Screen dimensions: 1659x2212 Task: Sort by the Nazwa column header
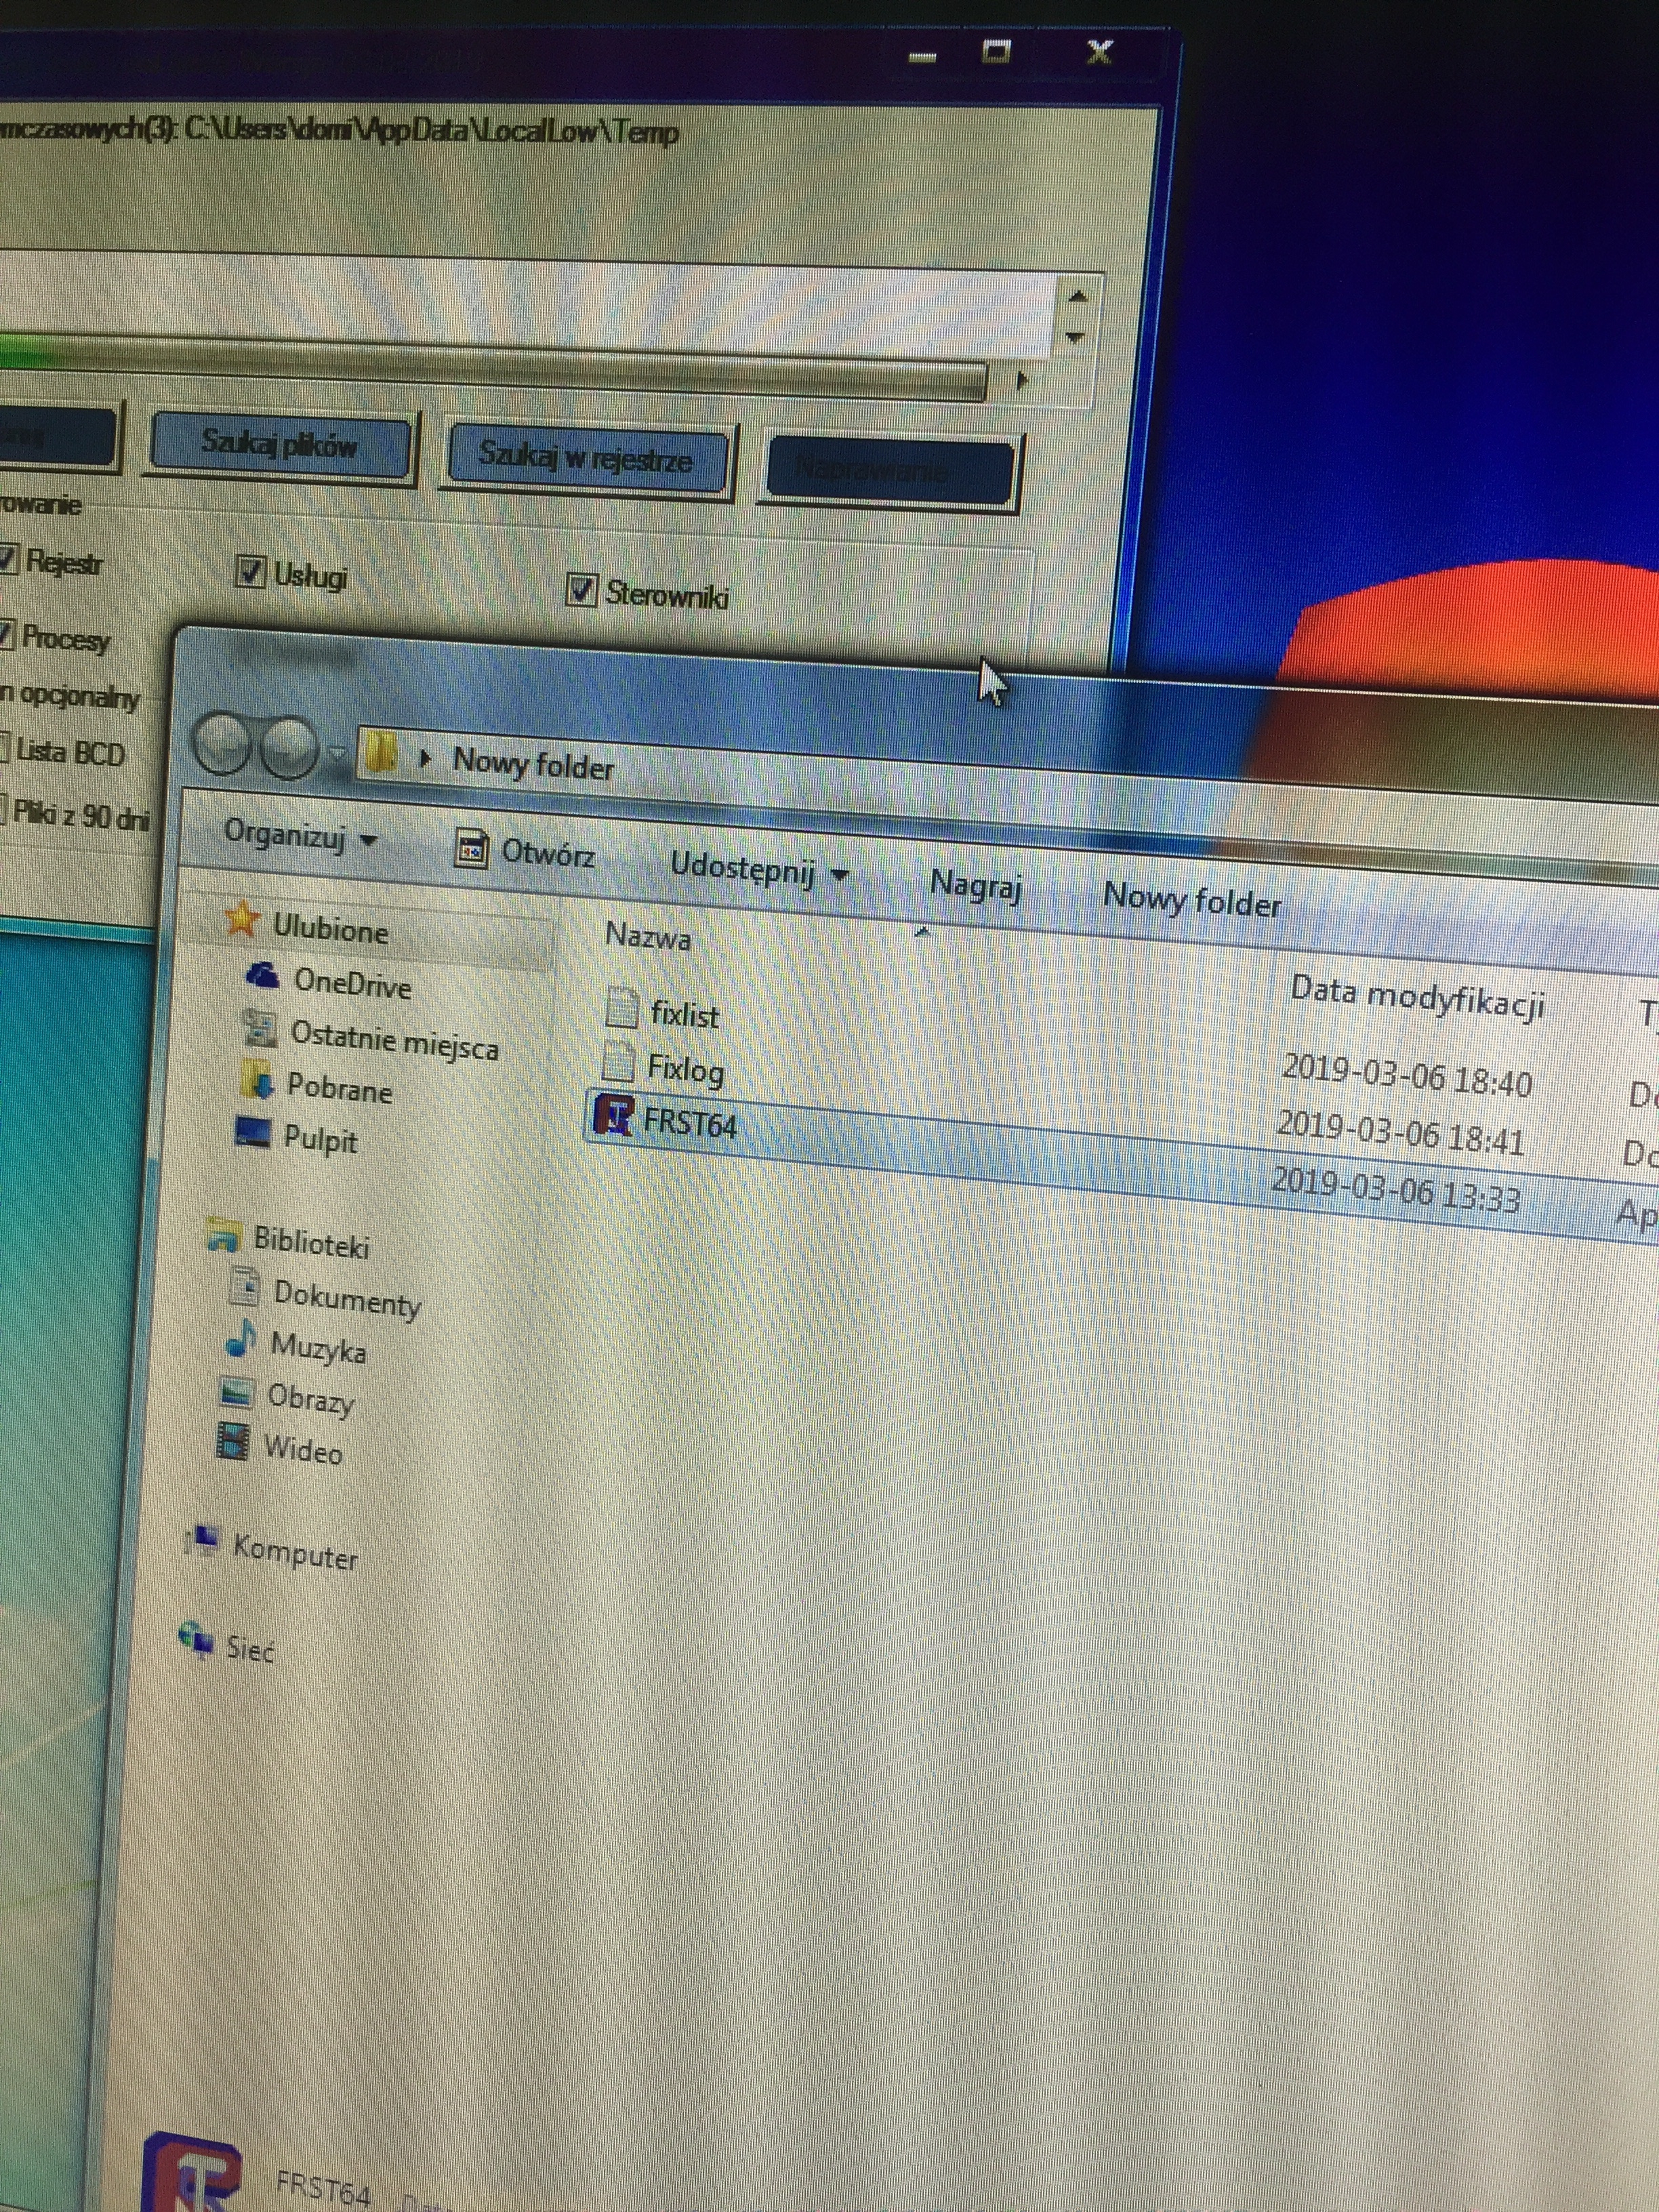648,937
